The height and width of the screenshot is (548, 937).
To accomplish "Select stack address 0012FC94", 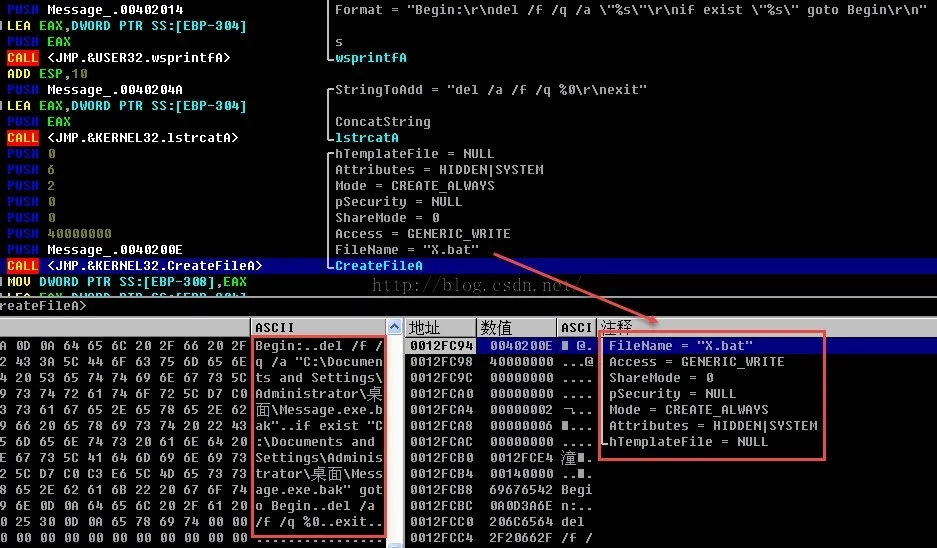I will (x=441, y=346).
